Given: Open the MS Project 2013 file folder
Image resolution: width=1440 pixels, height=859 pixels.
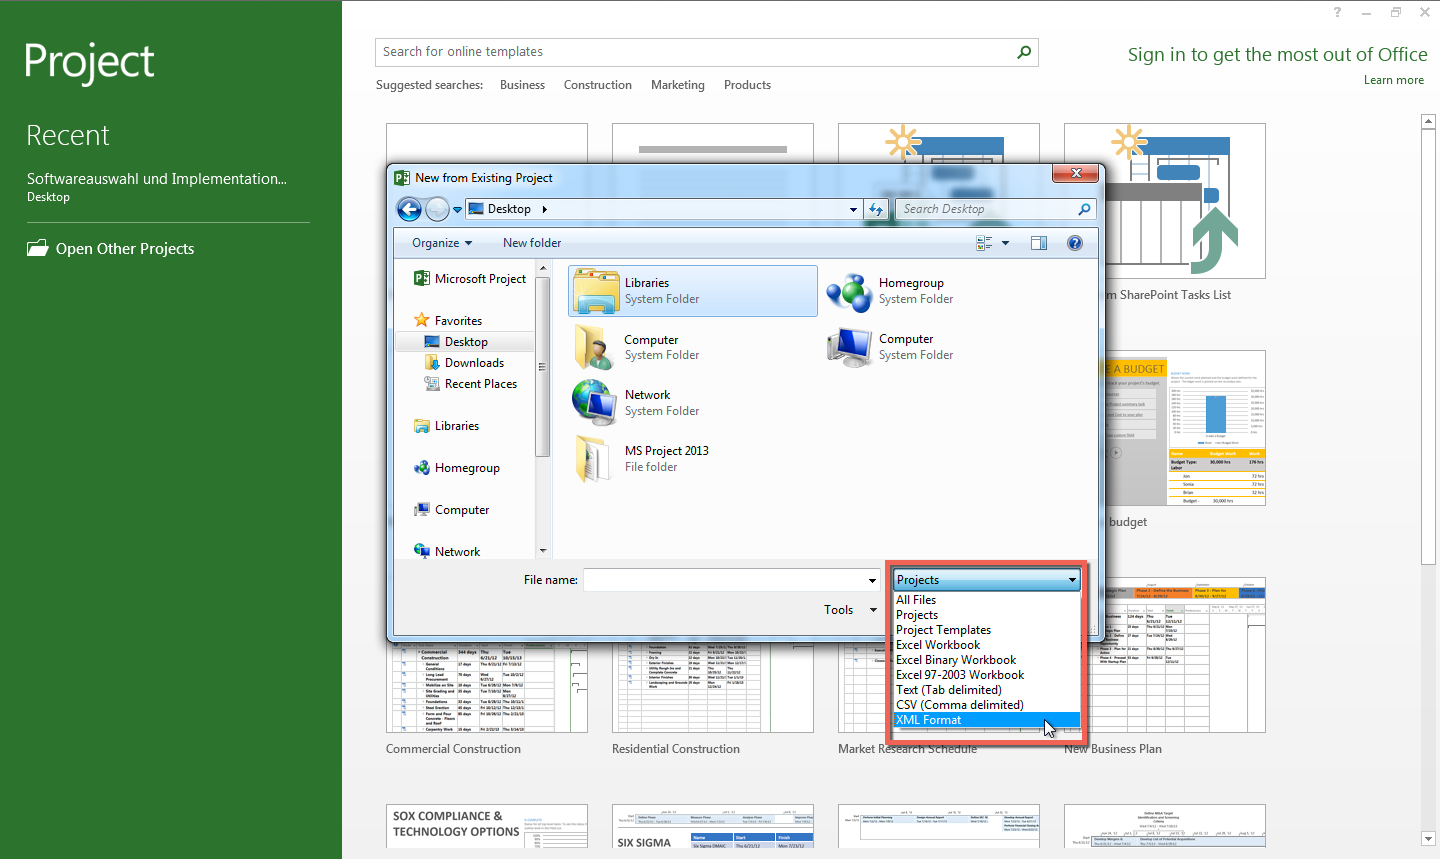Looking at the screenshot, I should tap(666, 458).
